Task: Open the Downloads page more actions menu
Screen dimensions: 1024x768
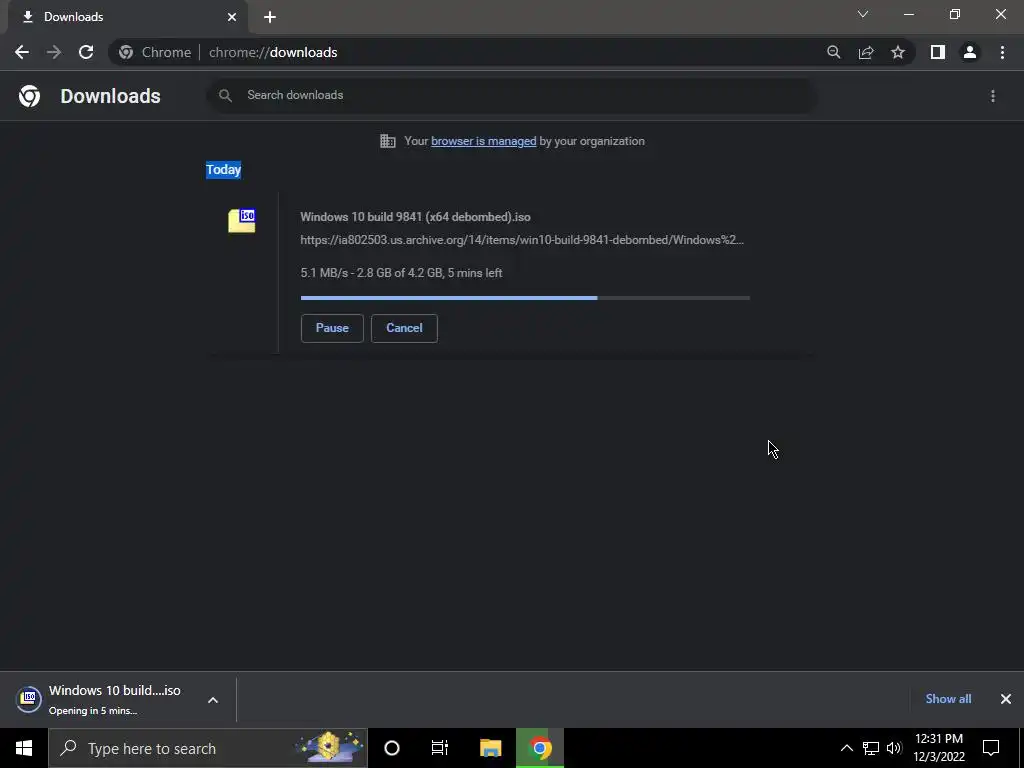Action: 993,96
